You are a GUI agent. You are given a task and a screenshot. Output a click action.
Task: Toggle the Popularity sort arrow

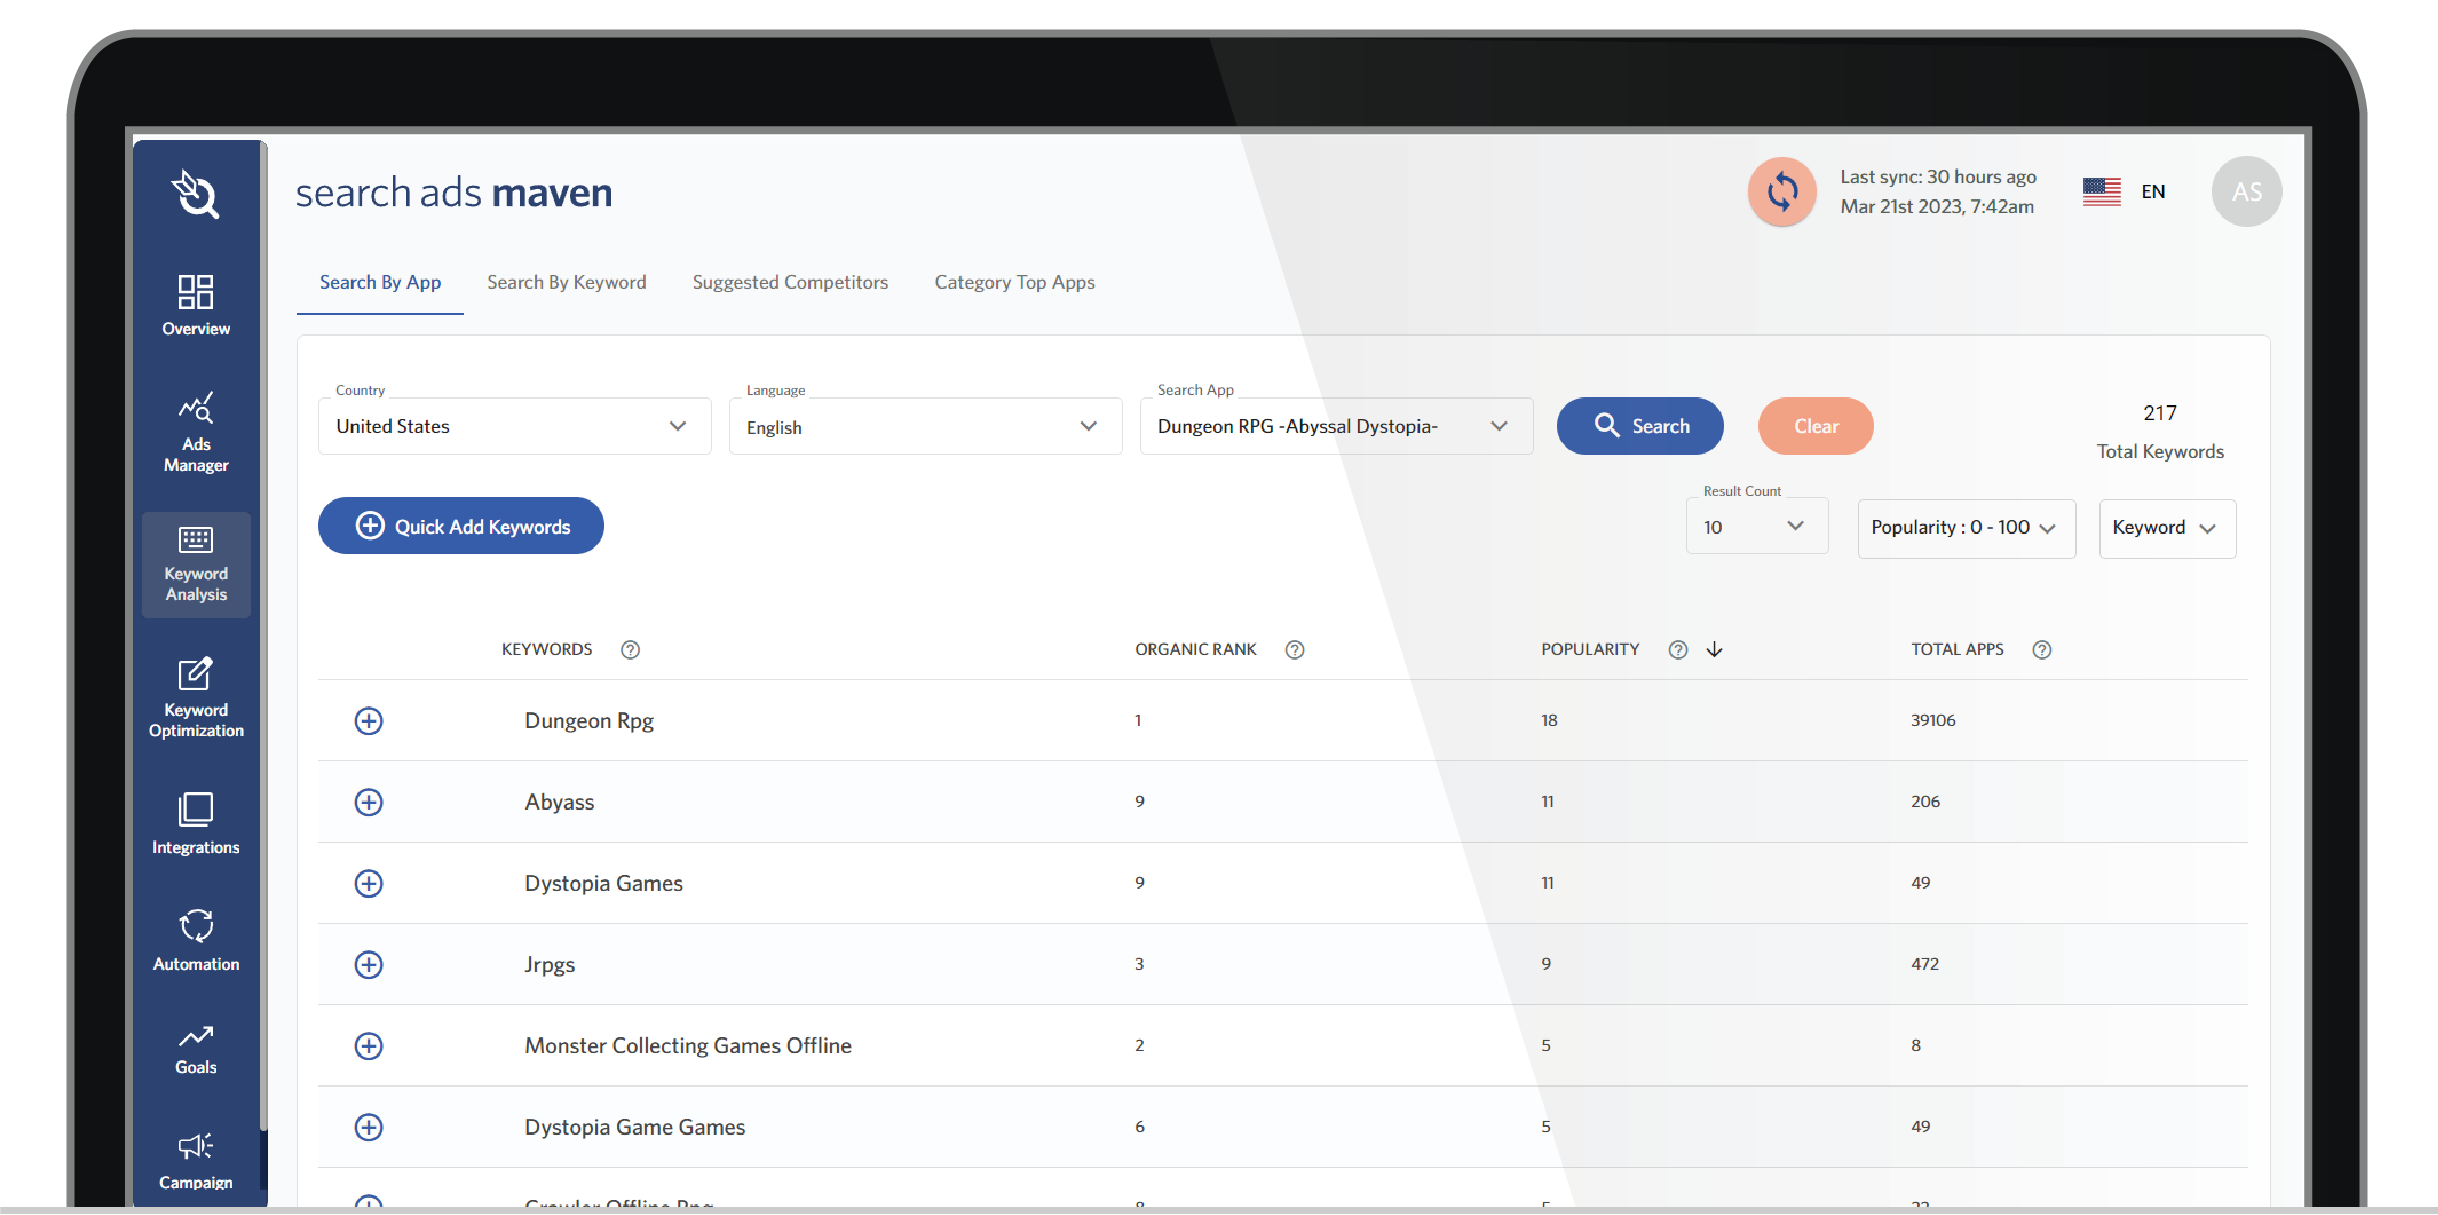tap(1714, 650)
